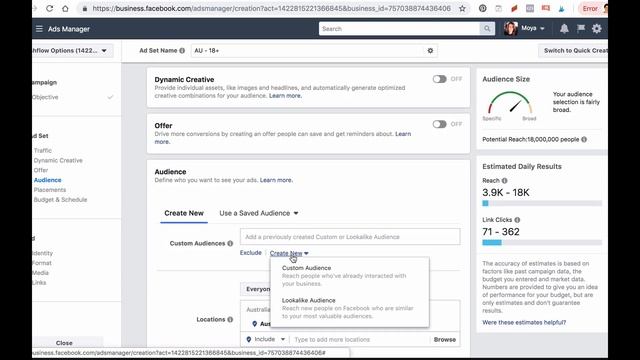Viewport: 640px width, 360px height.
Task: Open Learn more link for Offer
Action: pyautogui.click(x=403, y=134)
